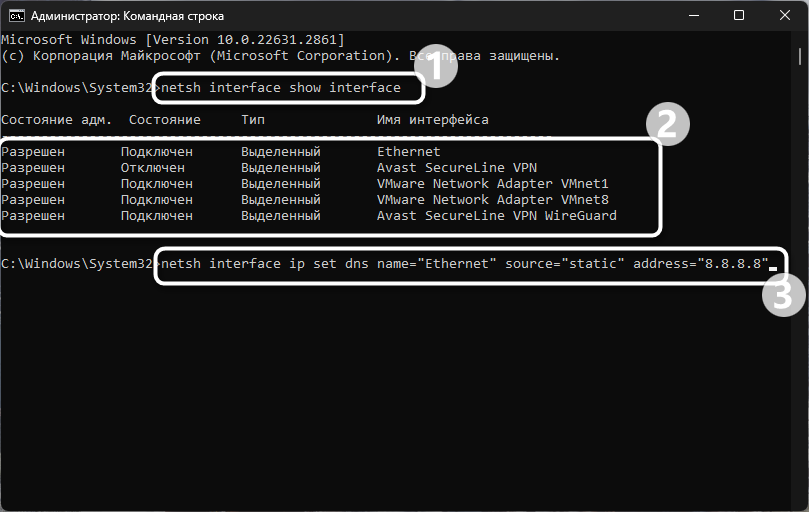Click the scrollbar down arrow
The width and height of the screenshot is (809, 512).
(x=799, y=503)
